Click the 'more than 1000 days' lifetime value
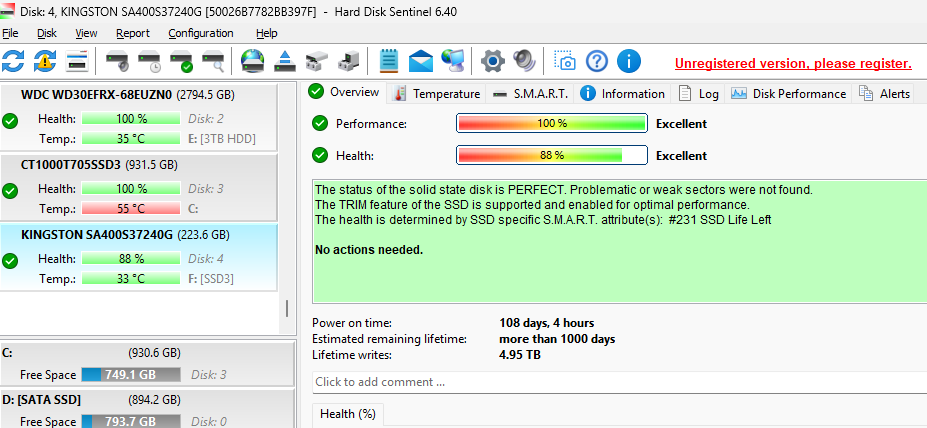Screen dimensions: 927x428 coord(557,339)
